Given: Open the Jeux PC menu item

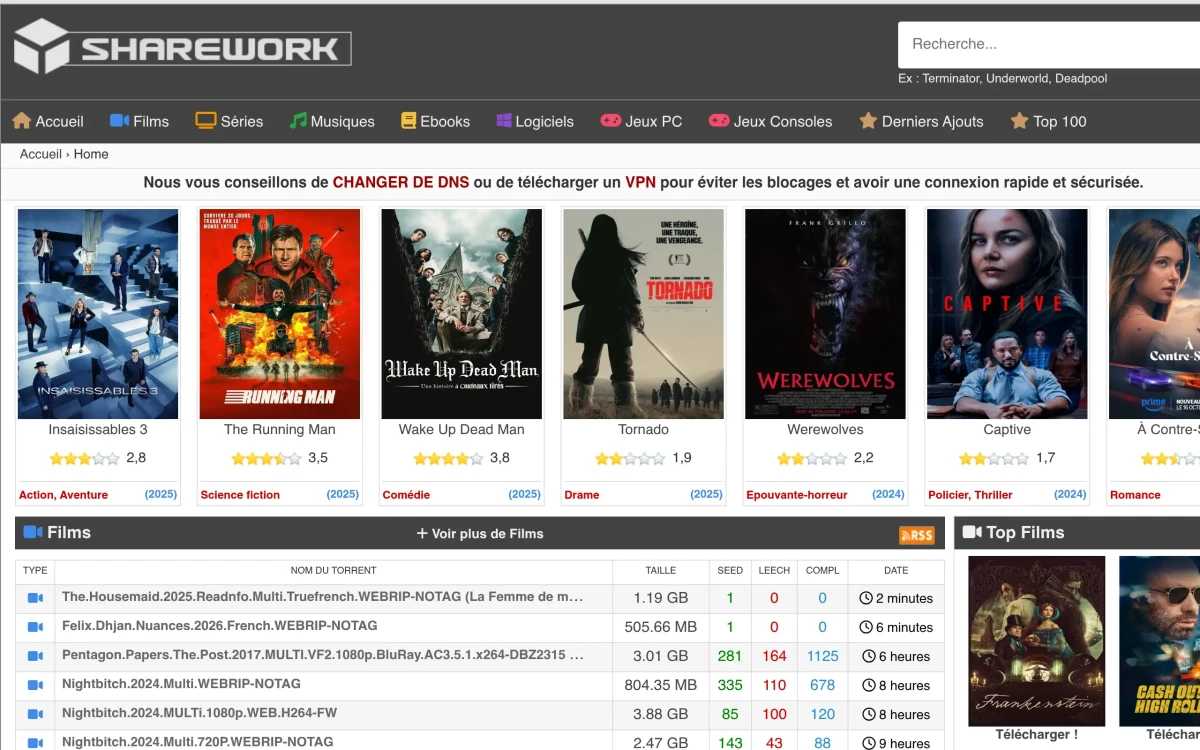Looking at the screenshot, I should pos(641,121).
